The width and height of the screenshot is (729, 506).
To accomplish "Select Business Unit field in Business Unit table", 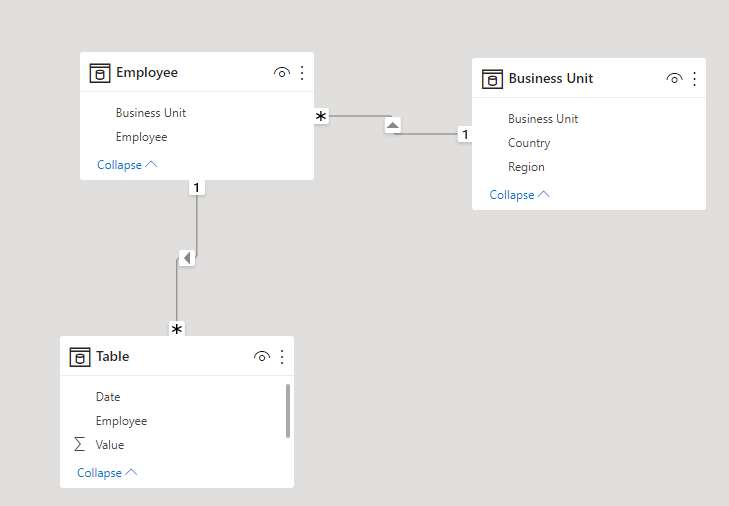I will (x=543, y=119).
